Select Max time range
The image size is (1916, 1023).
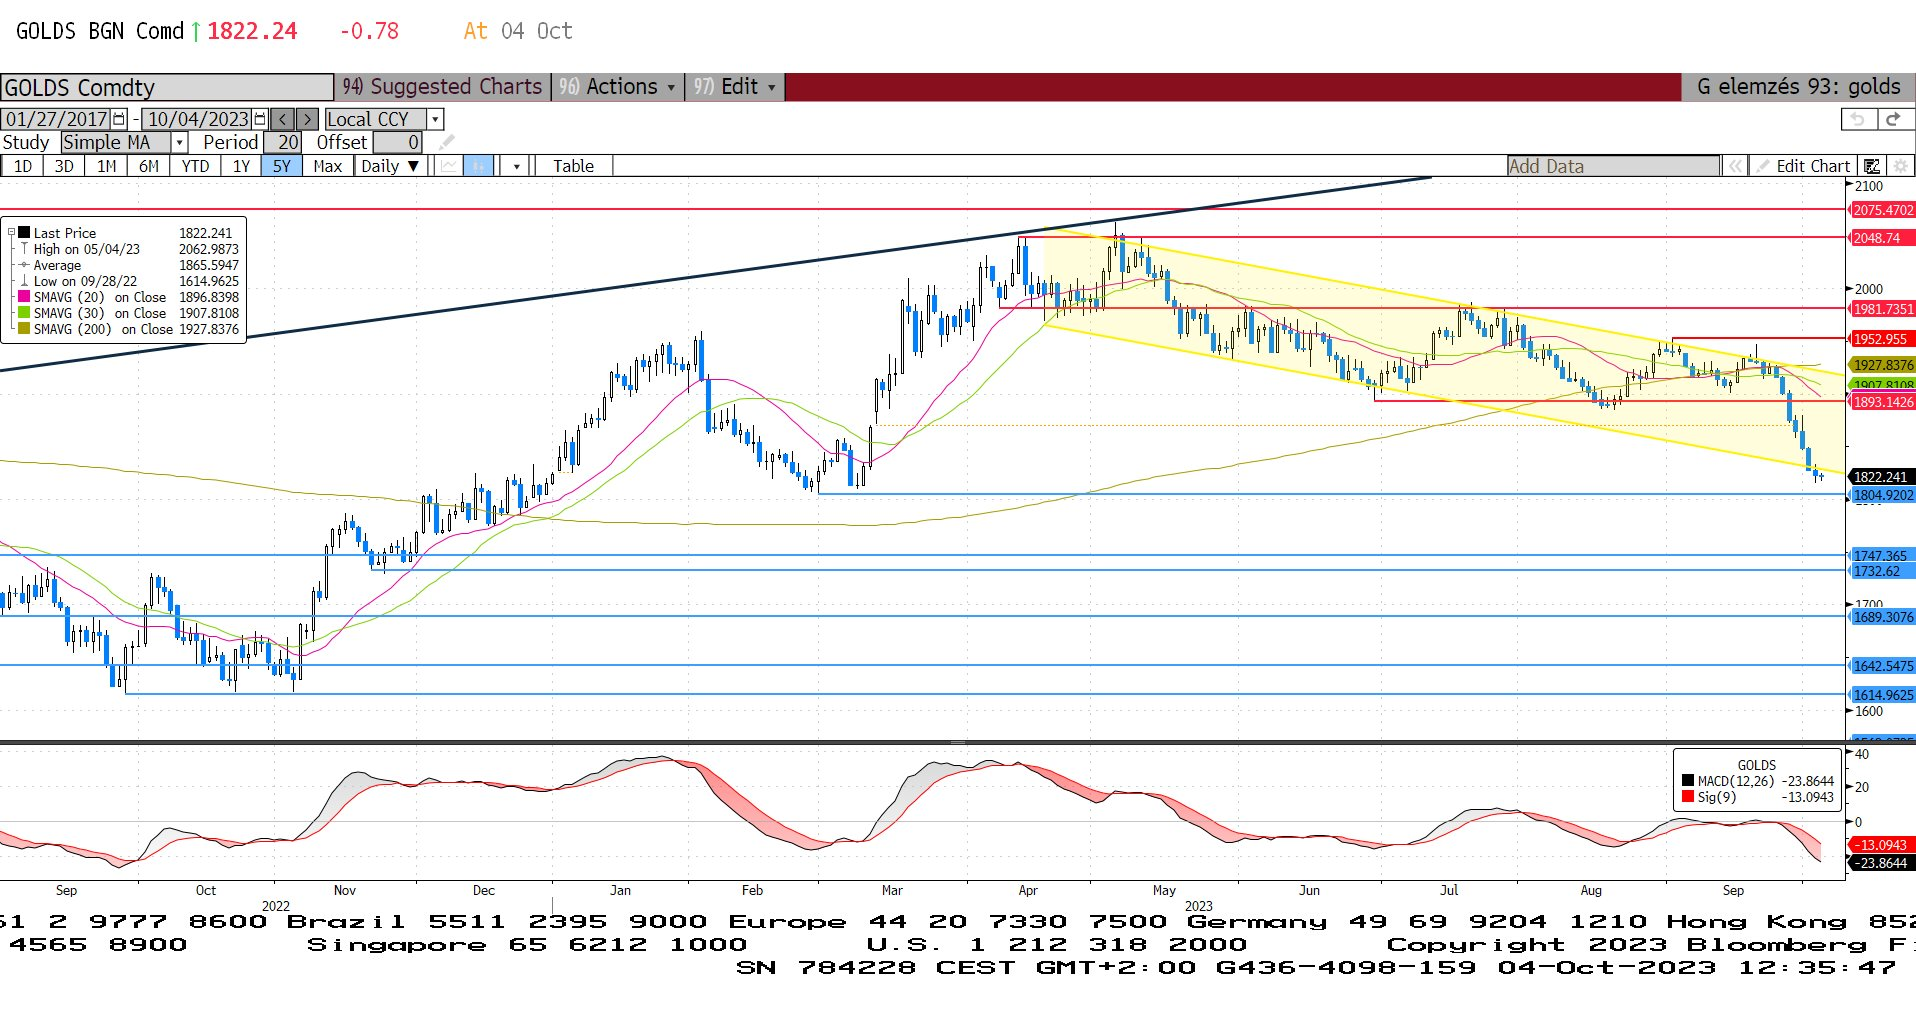click(328, 166)
